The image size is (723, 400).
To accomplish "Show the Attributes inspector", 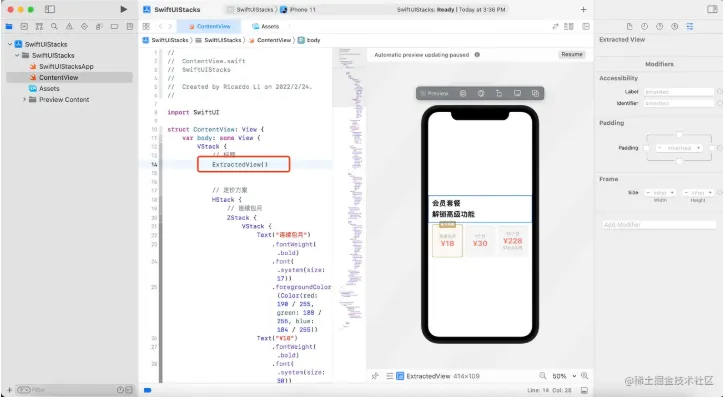I will [x=690, y=27].
